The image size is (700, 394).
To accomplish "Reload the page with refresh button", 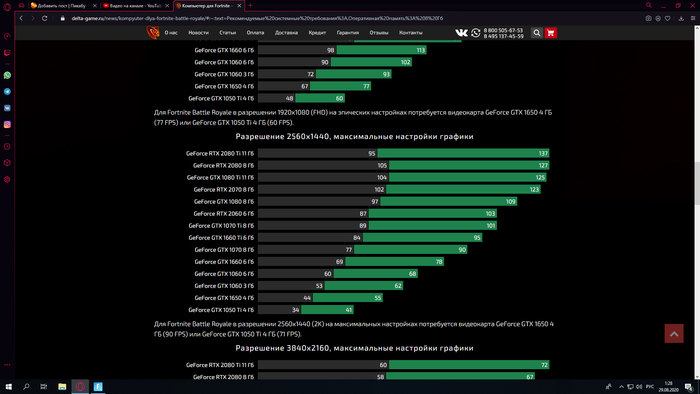I will [45, 18].
